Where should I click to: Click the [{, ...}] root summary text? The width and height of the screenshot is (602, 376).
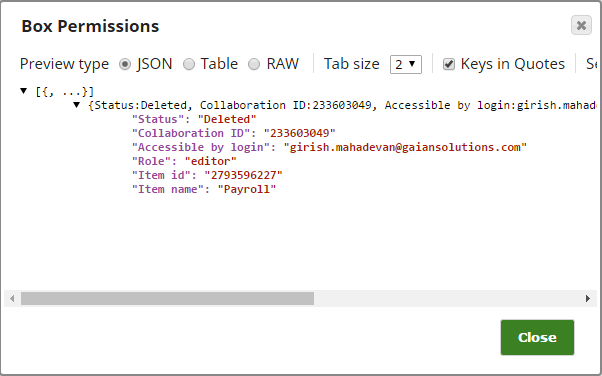pos(64,92)
